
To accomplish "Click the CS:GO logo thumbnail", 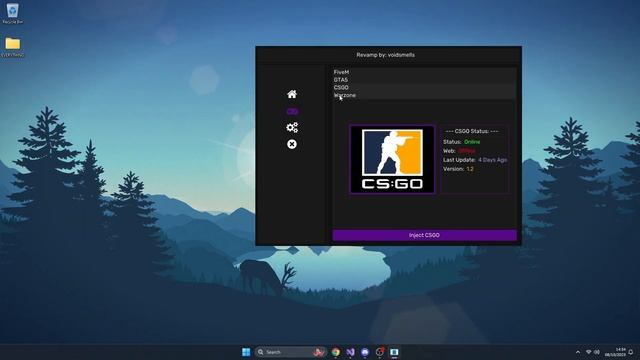I will point(392,159).
